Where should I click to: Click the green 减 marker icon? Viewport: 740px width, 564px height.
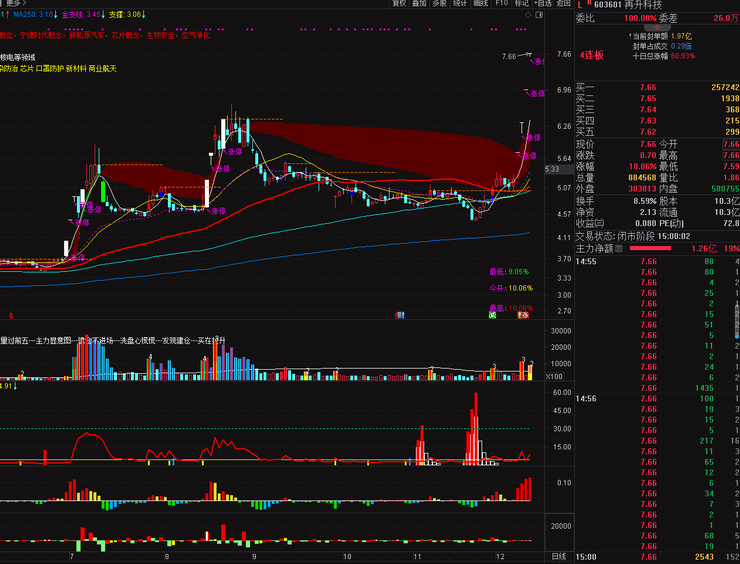492,314
